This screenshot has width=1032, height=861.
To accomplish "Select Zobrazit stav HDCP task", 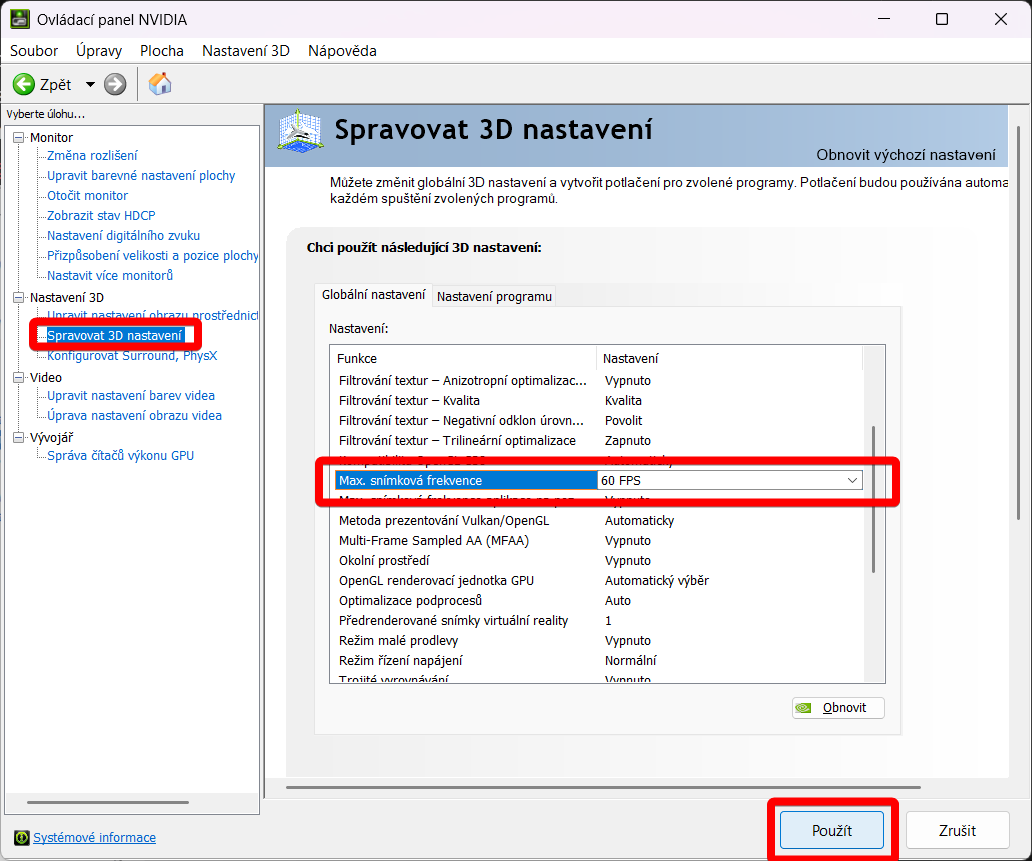I will 101,215.
